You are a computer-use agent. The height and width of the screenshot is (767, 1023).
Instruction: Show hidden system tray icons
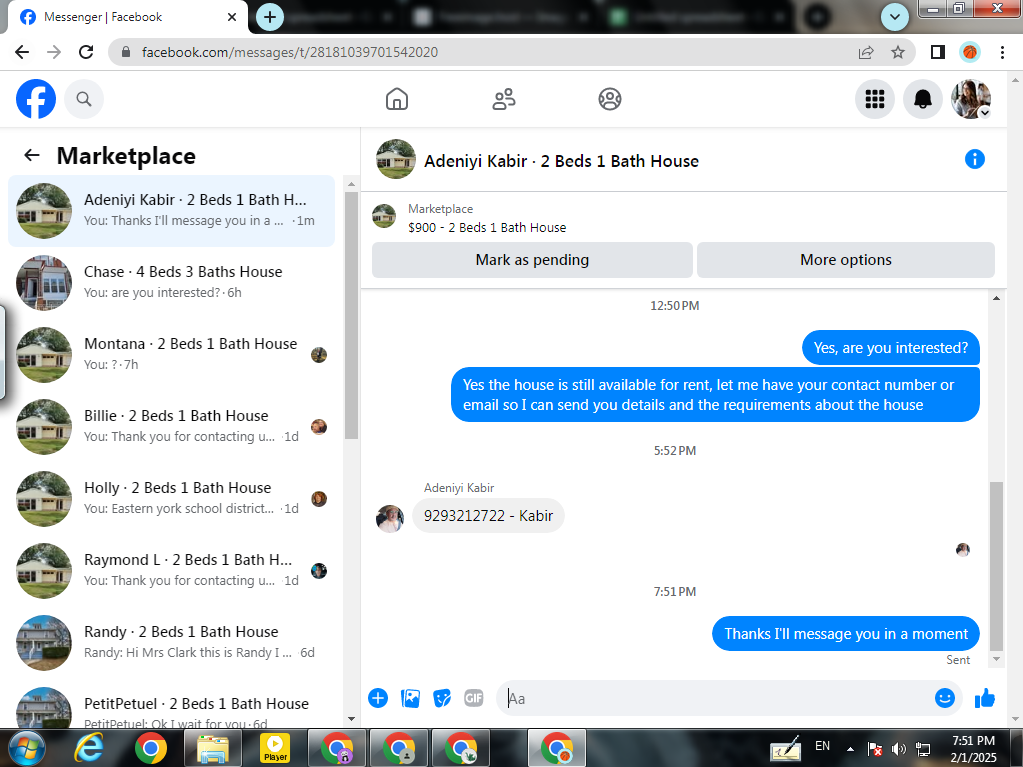tap(850, 749)
